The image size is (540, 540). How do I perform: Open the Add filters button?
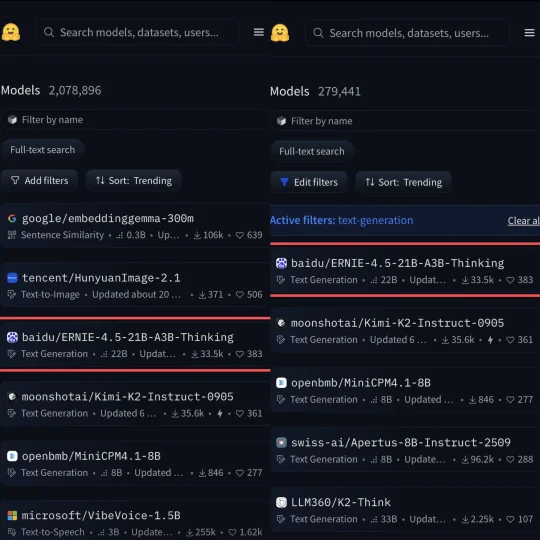[39, 180]
